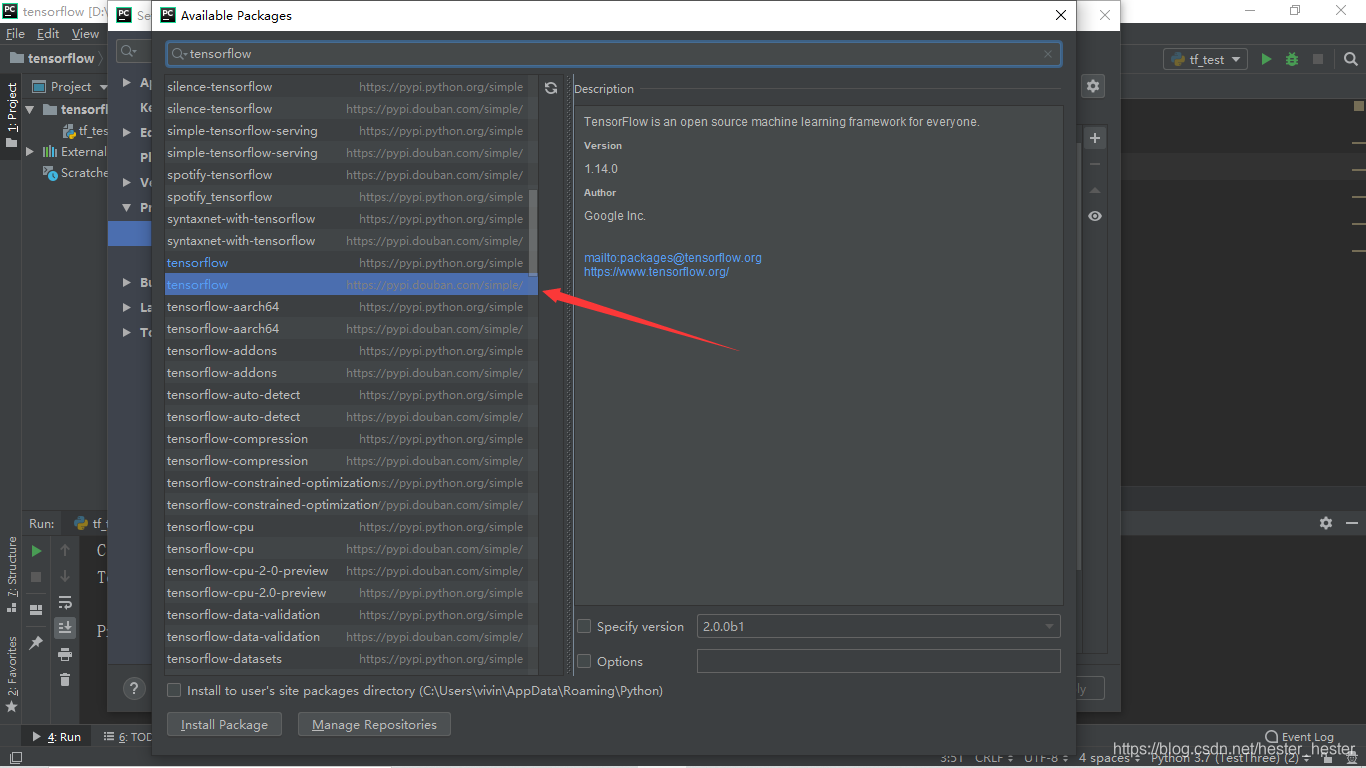Open the 1: Project side tab
The width and height of the screenshot is (1366, 768).
11,115
